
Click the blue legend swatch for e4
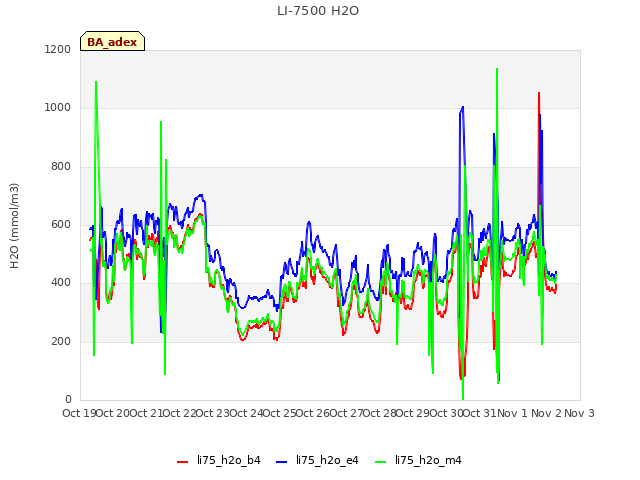[282, 462]
